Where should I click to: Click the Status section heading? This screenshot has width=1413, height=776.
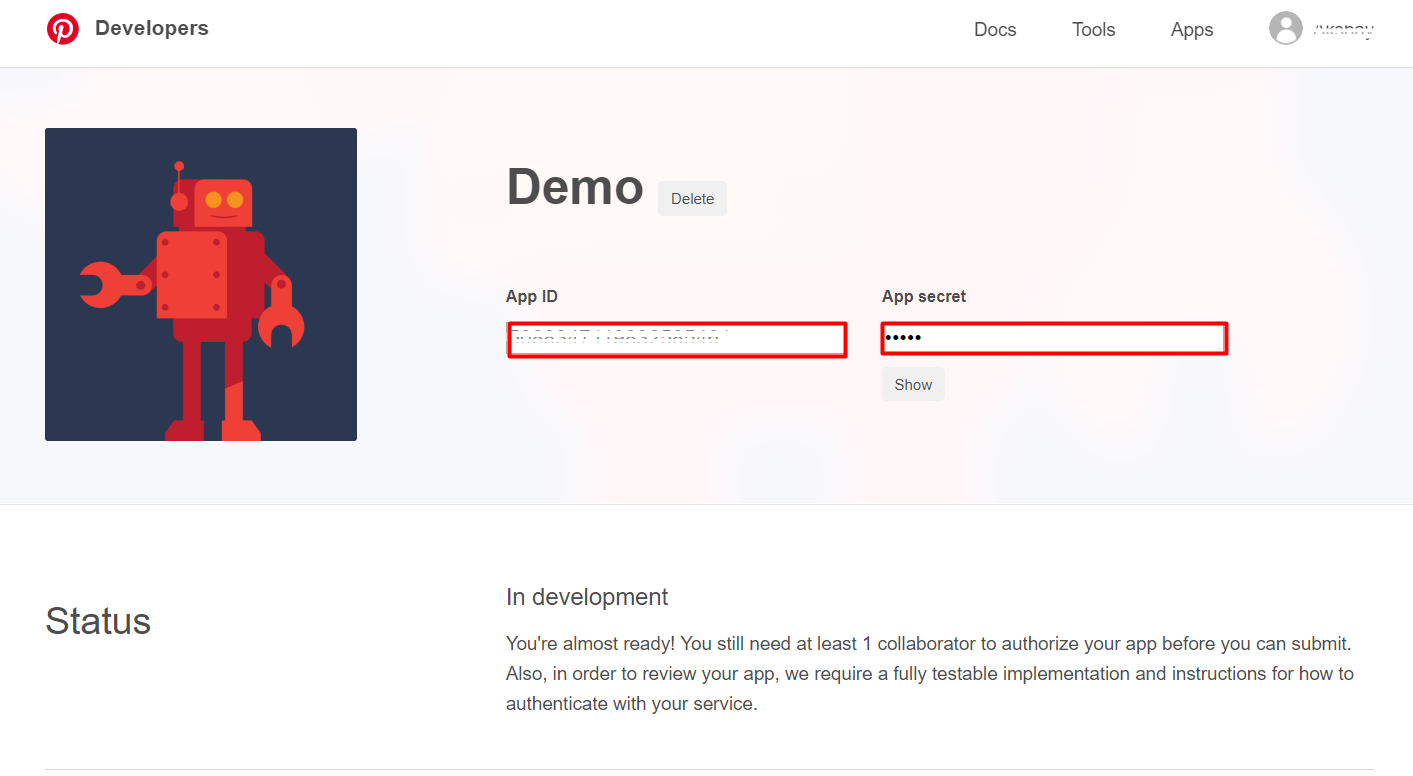(x=98, y=621)
